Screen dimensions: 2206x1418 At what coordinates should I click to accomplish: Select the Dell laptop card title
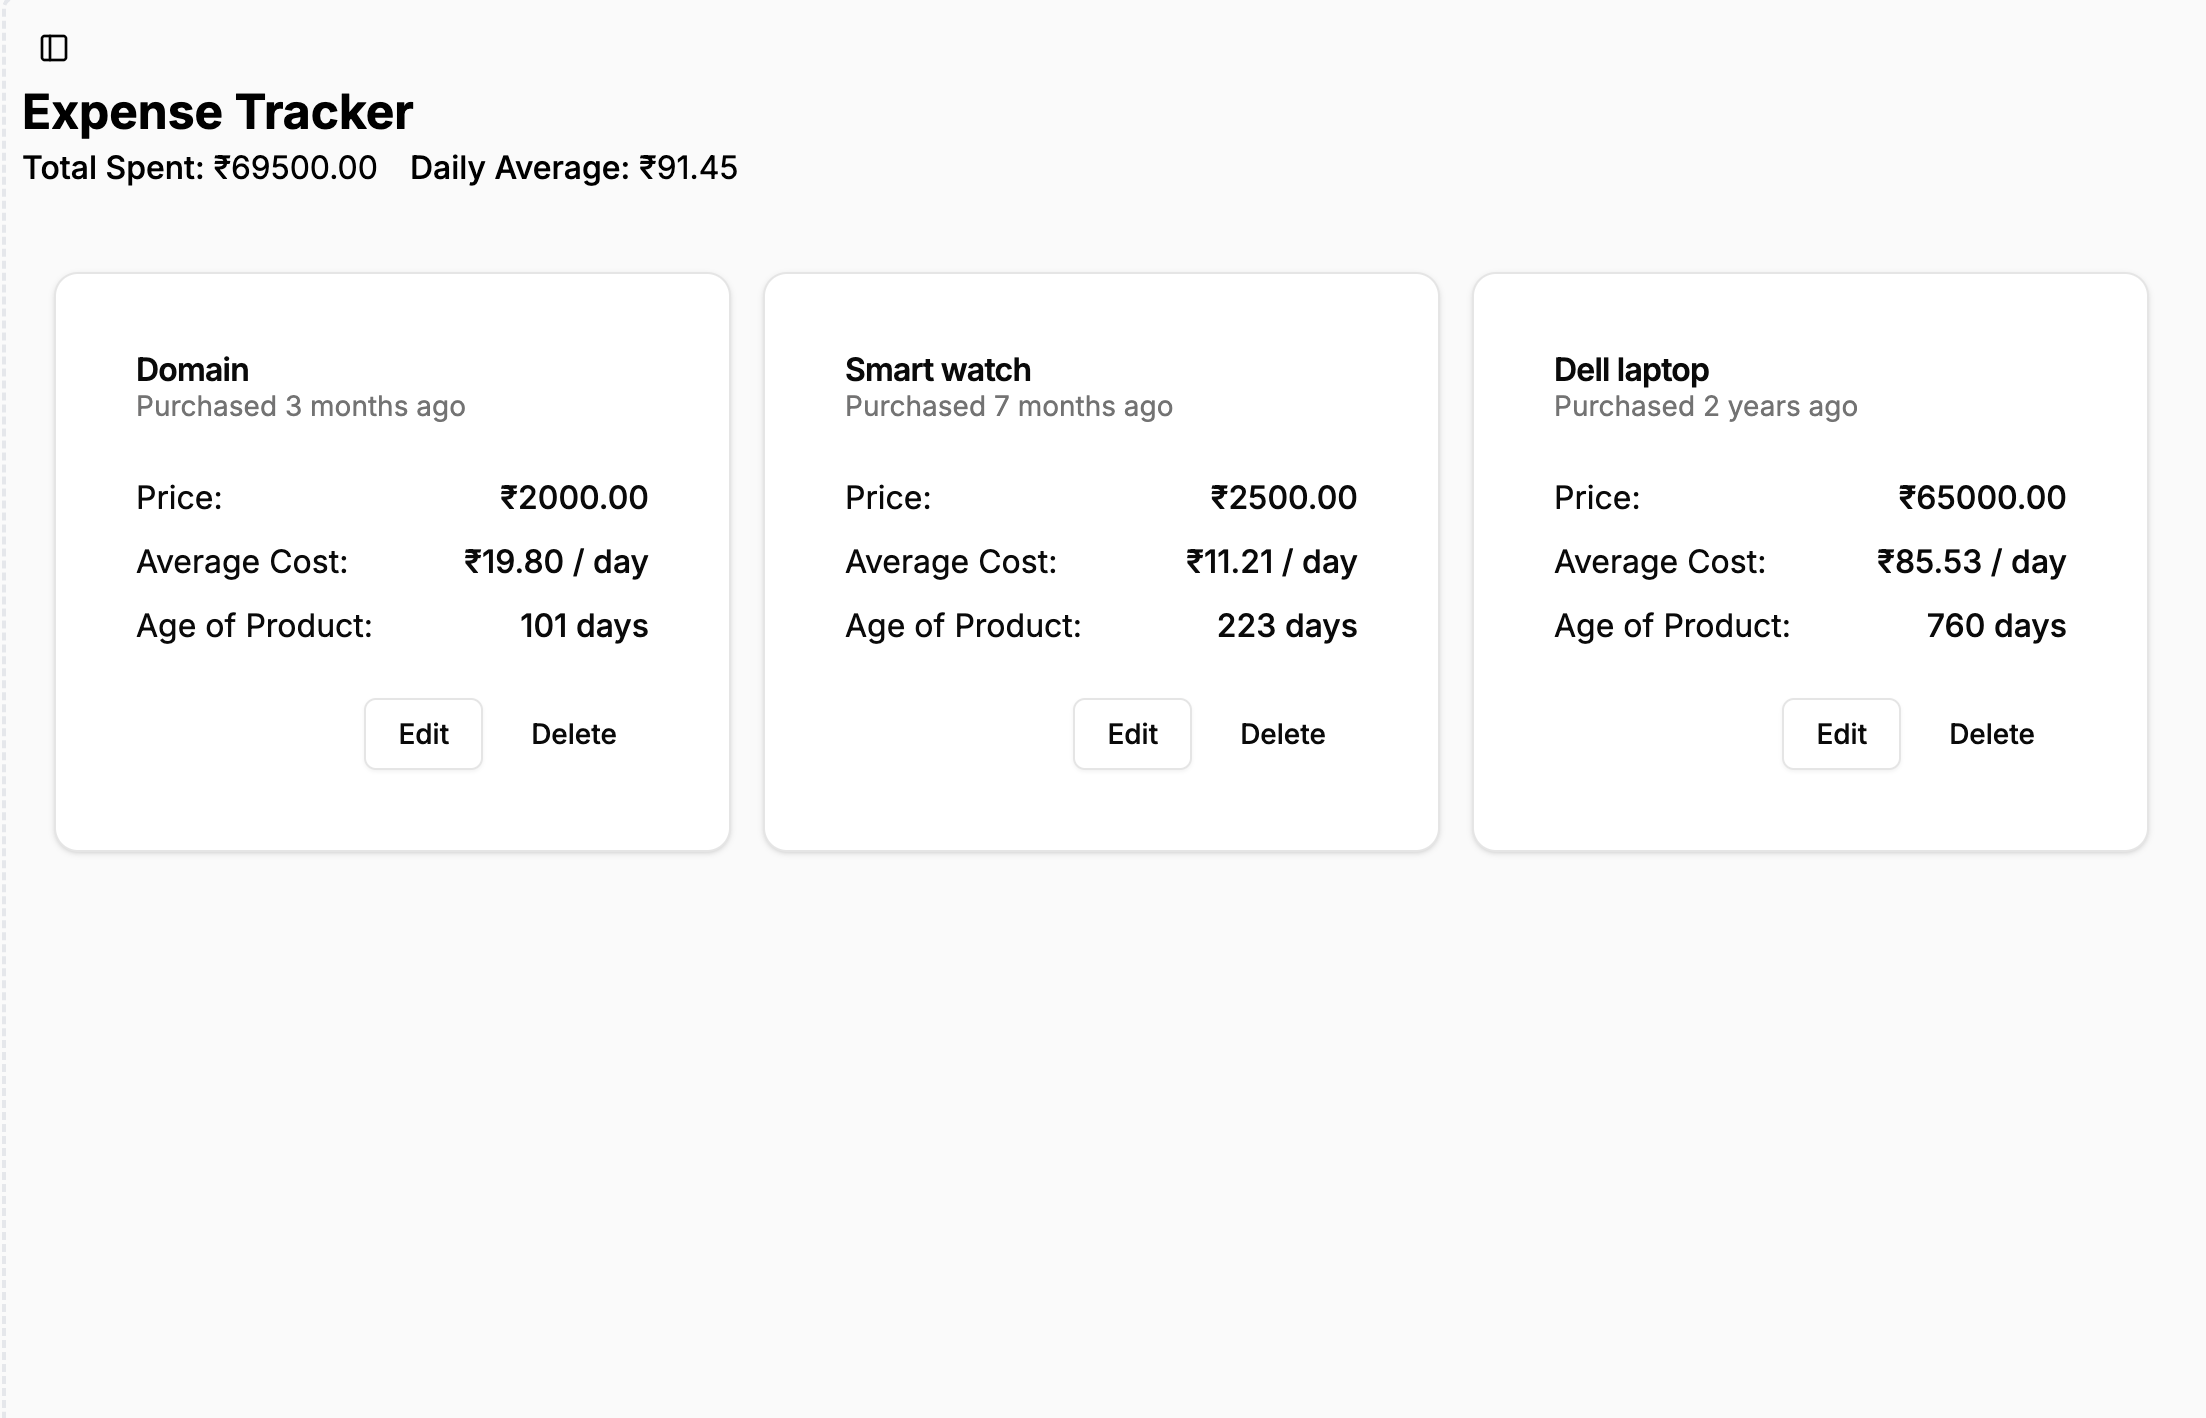click(x=1632, y=370)
